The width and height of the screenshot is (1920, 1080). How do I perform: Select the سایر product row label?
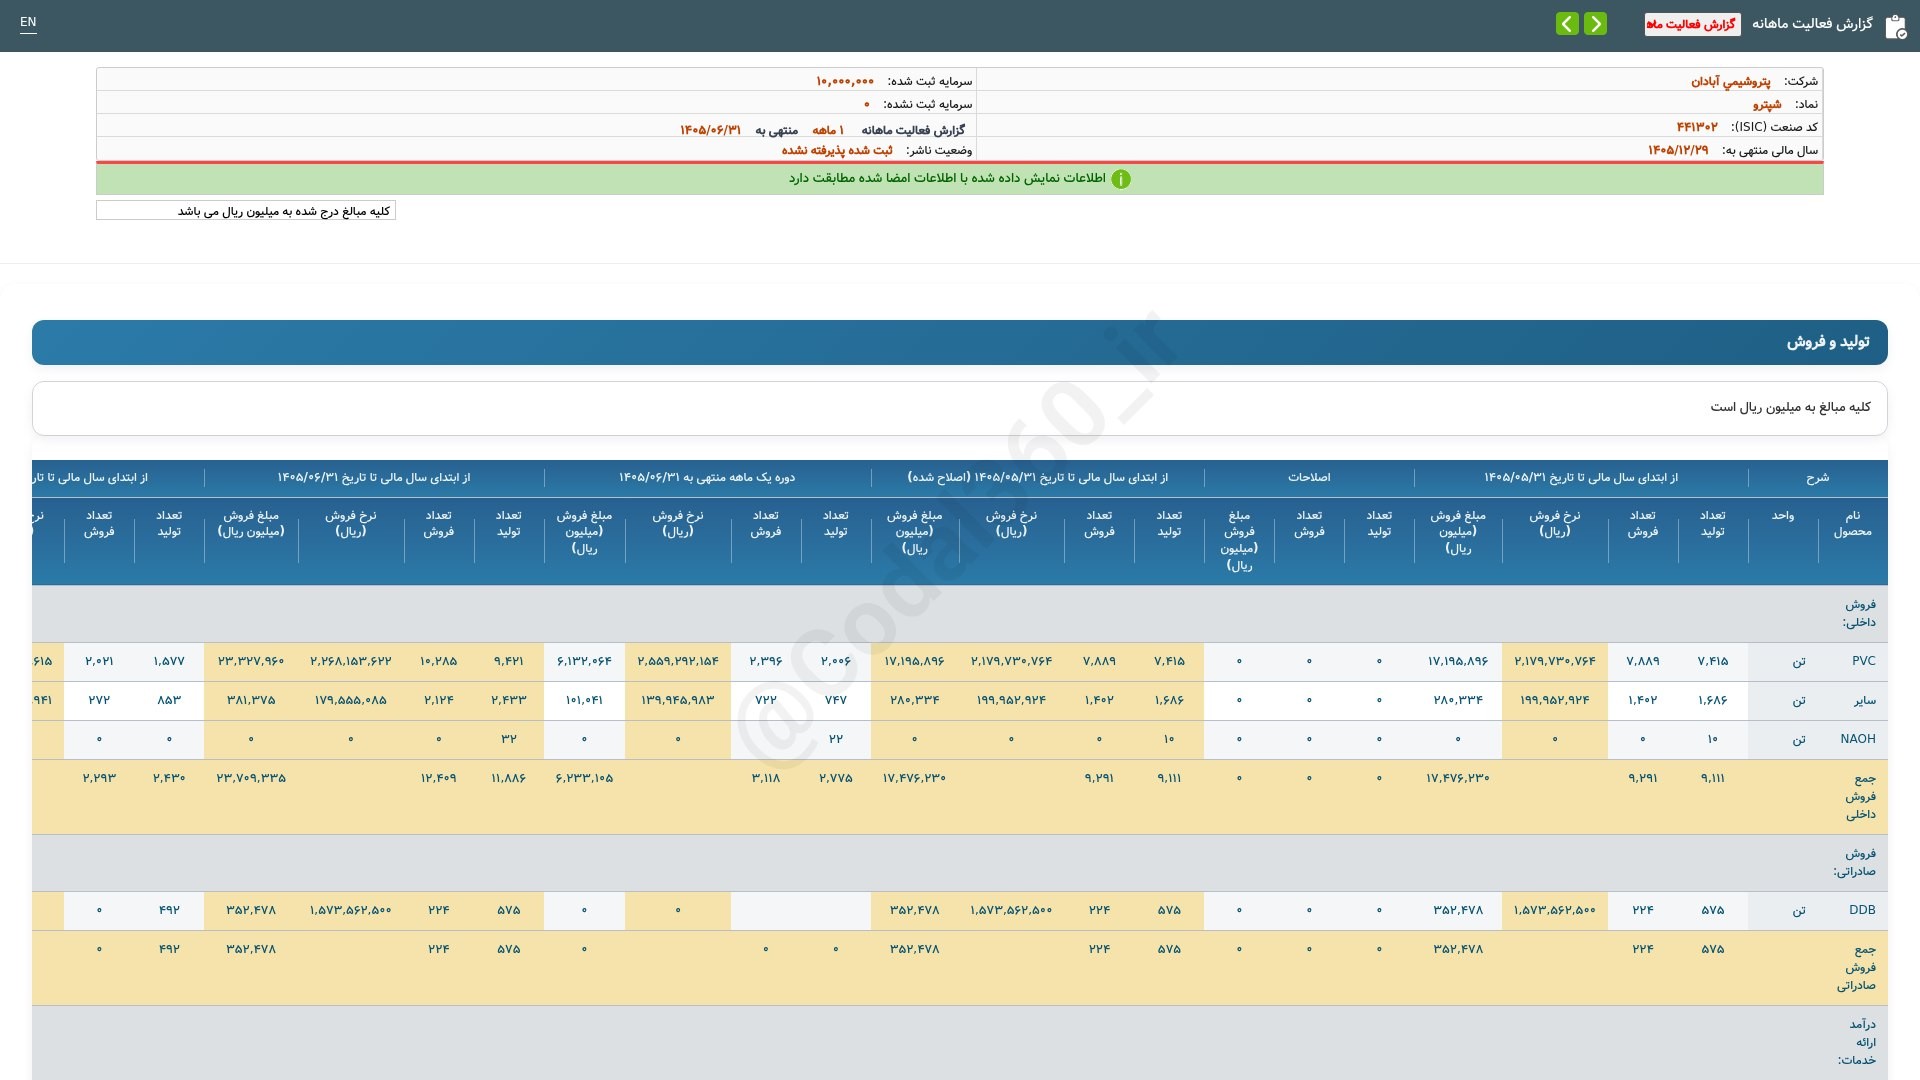click(x=1864, y=700)
